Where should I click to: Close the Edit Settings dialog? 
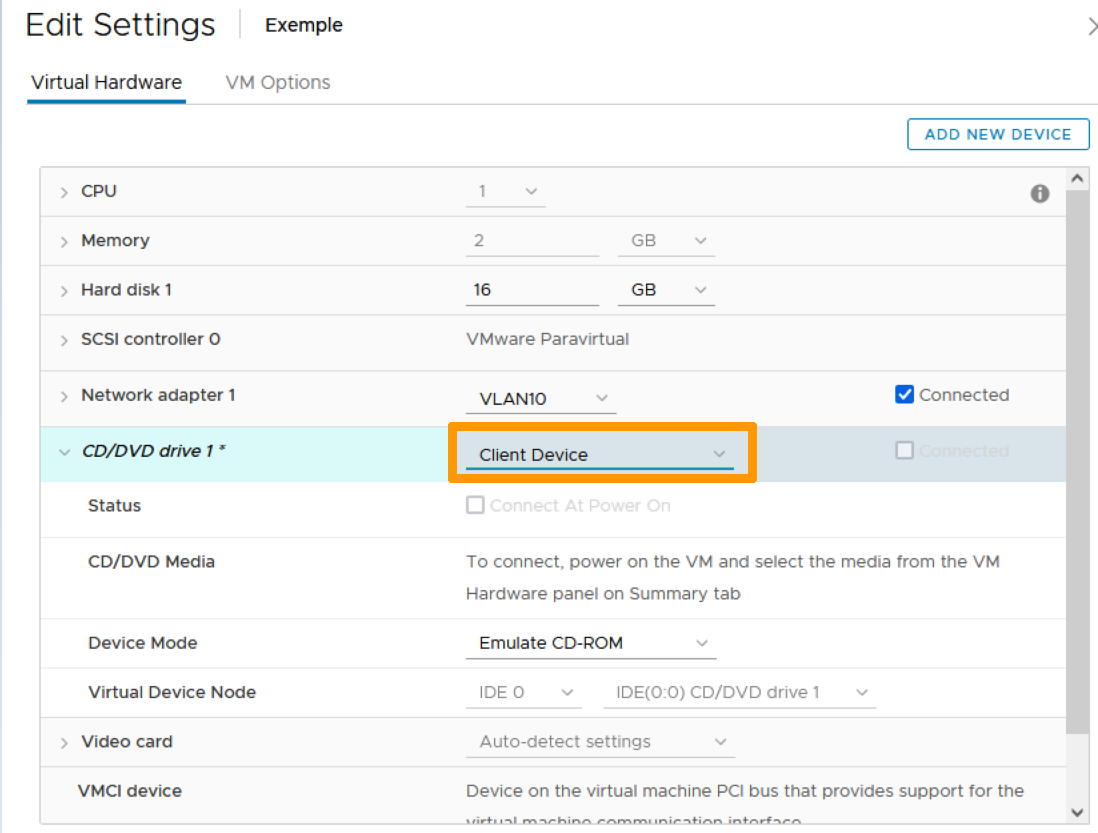1091,27
